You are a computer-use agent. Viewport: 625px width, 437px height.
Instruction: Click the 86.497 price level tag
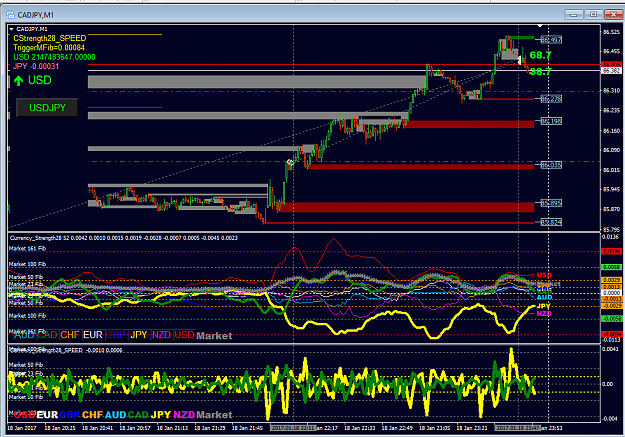(551, 39)
